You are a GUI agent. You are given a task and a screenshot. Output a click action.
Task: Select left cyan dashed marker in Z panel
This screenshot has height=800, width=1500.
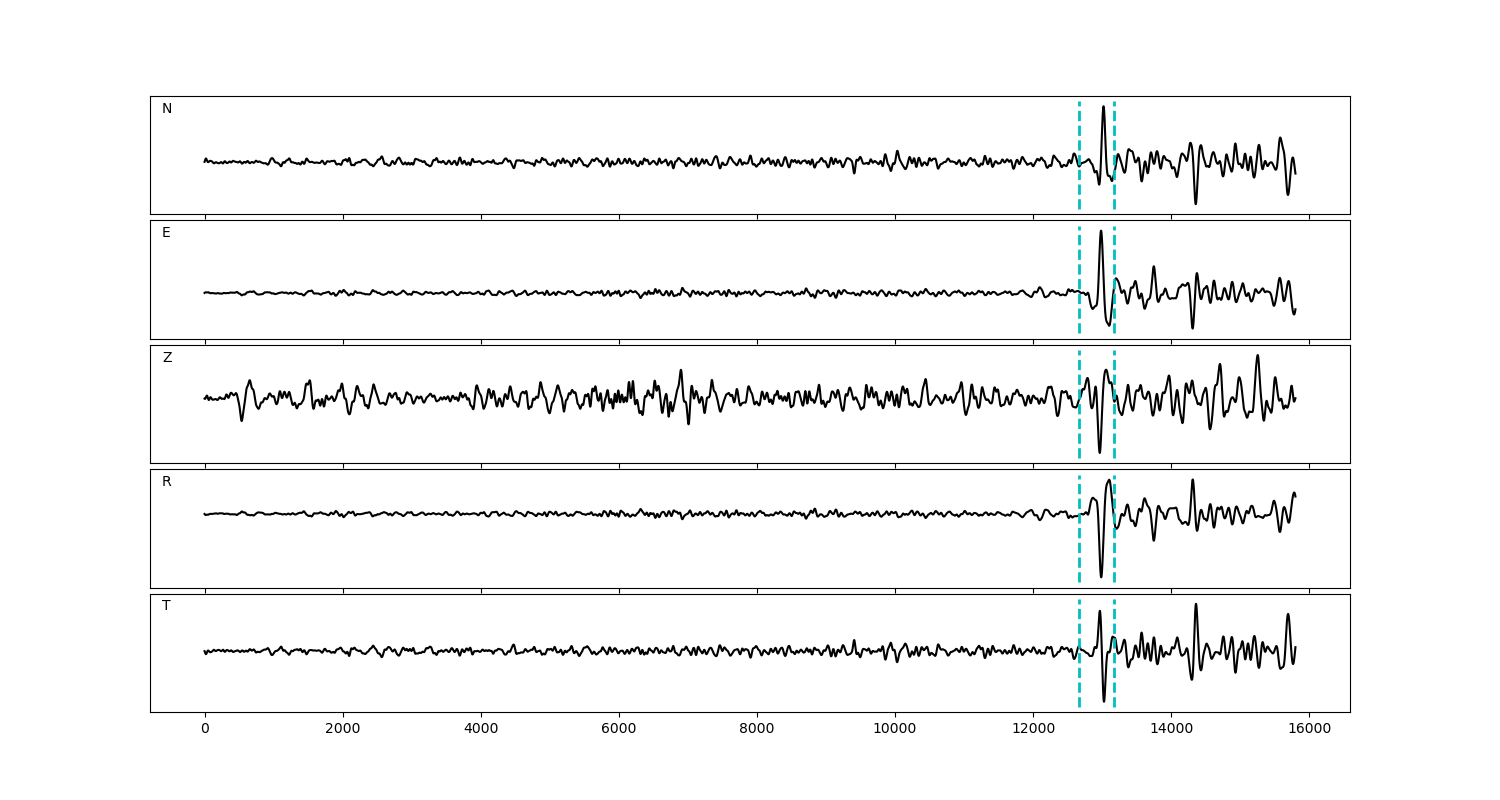click(1079, 430)
